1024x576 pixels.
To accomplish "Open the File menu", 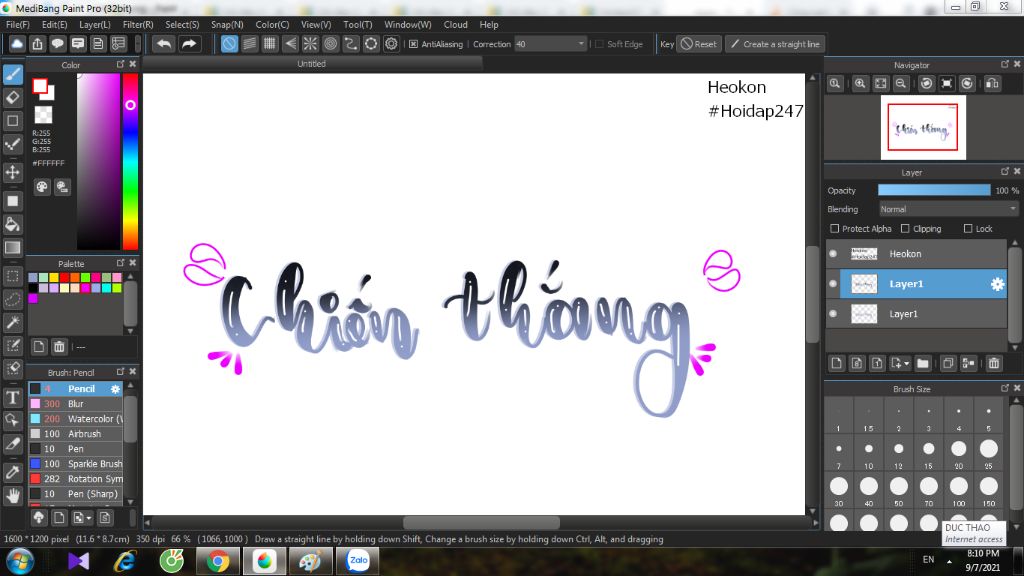I will click(x=18, y=25).
